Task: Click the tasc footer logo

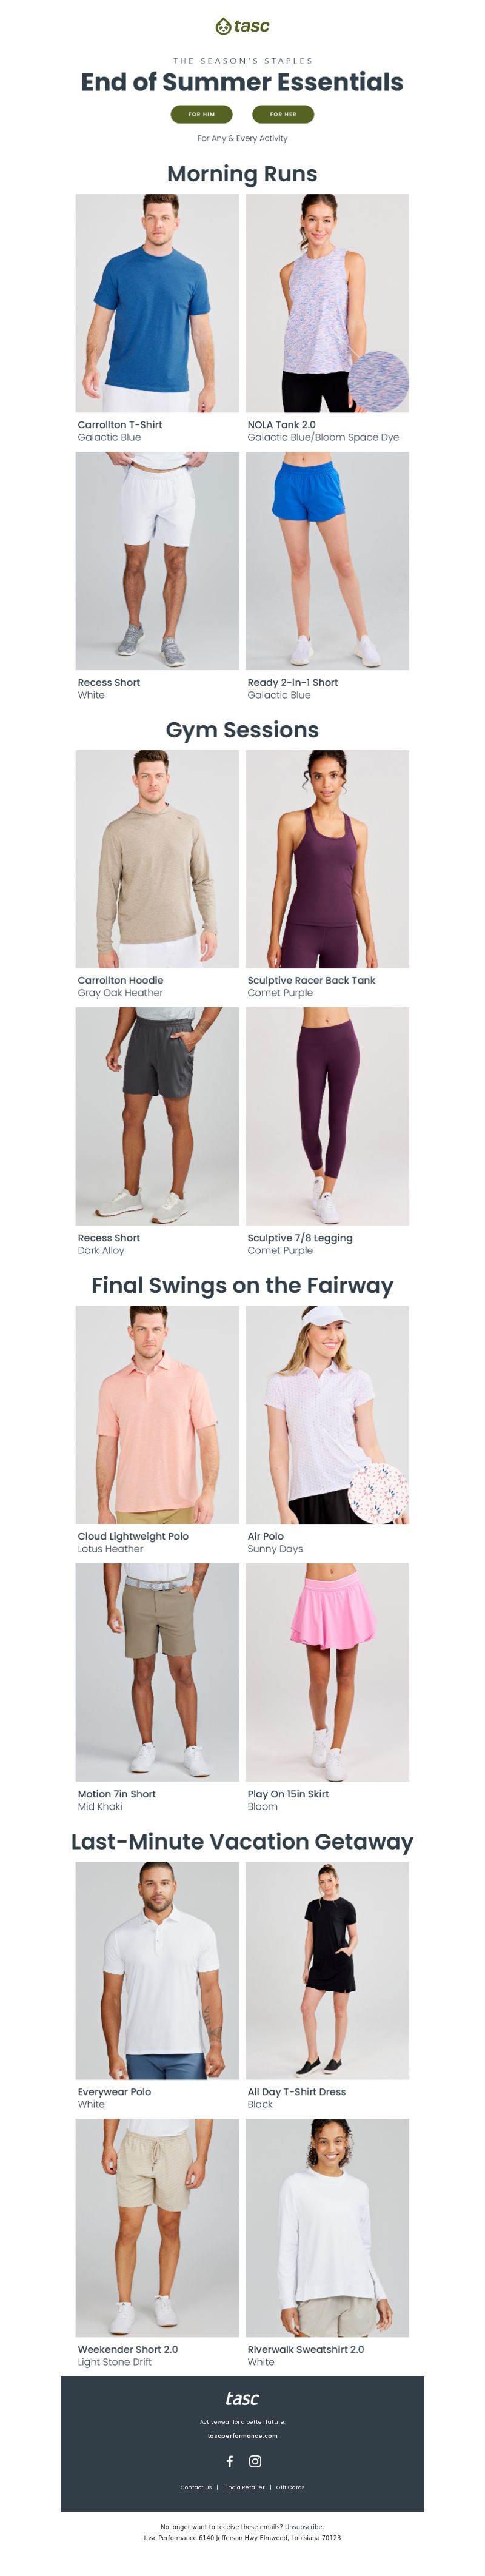Action: coord(242,2398)
